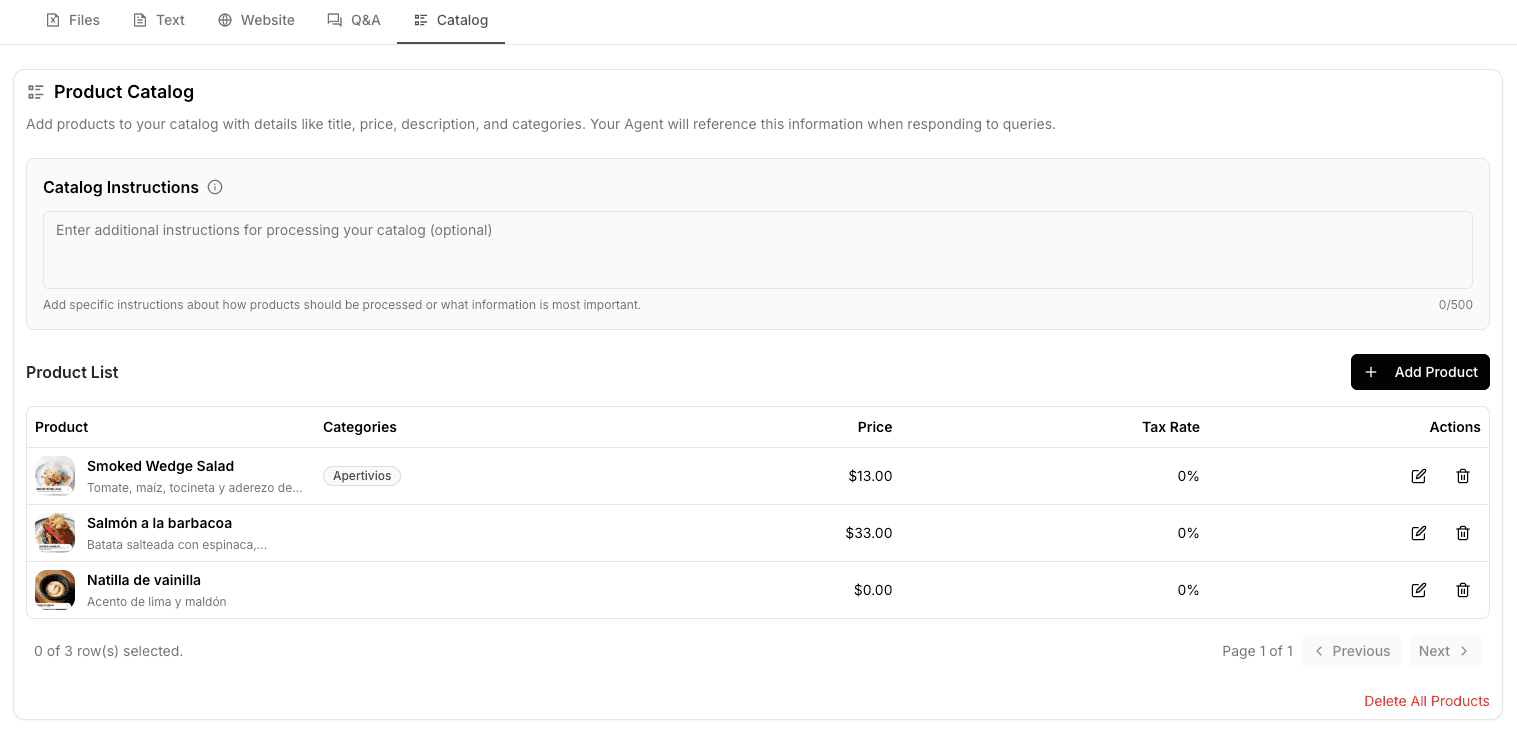Select the Apertivios category badge
Screen dimensions: 1517x737
coord(362,476)
